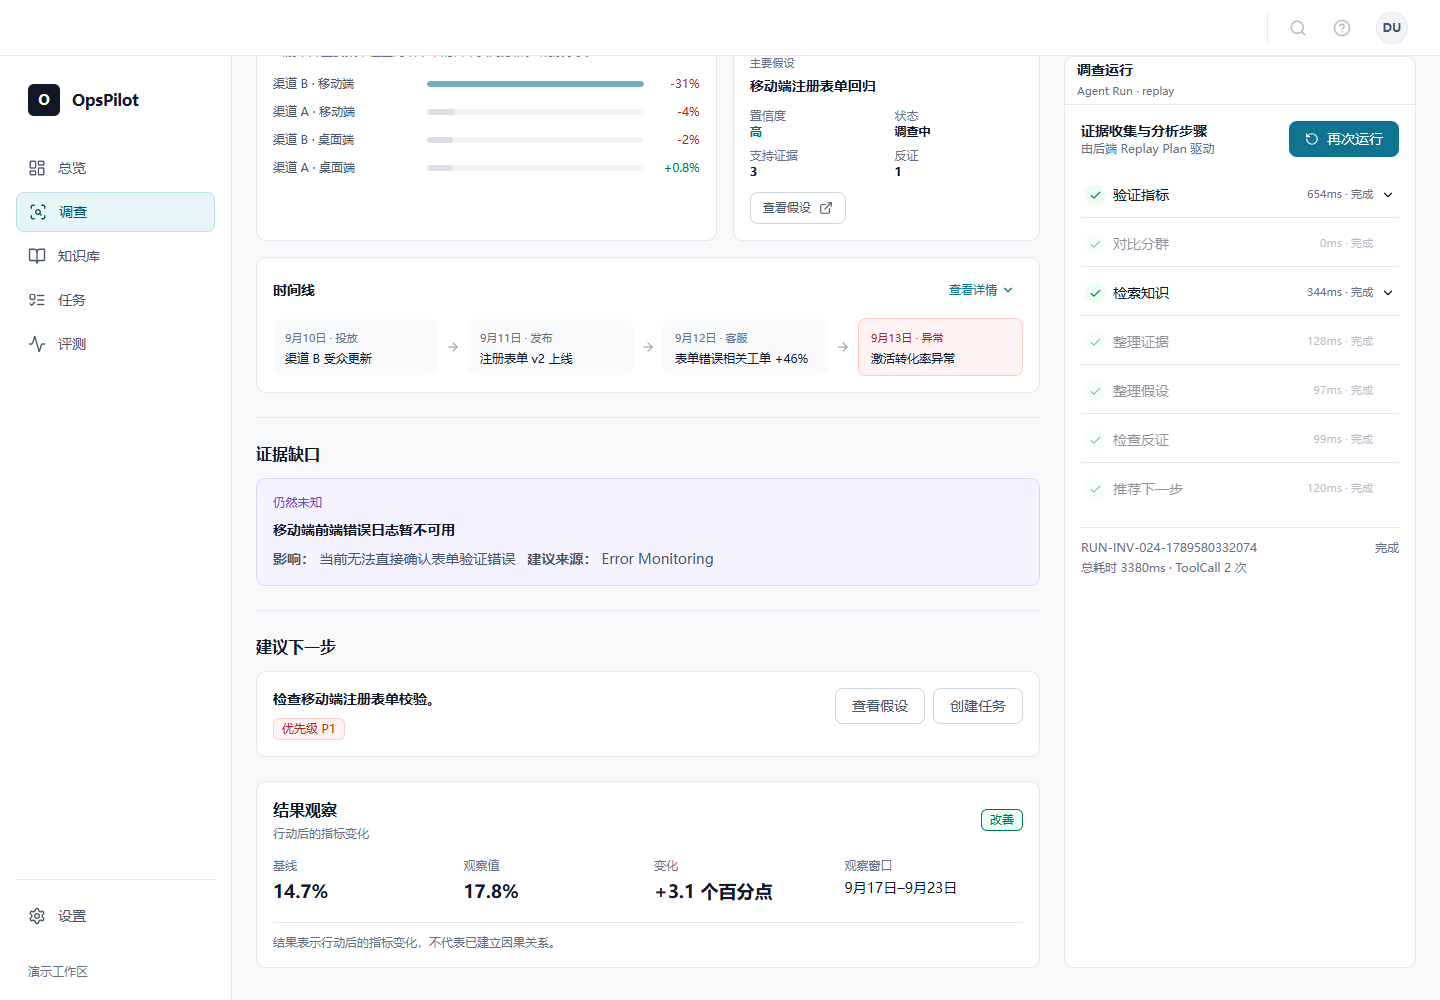Click the 任务 checklist icon

pyautogui.click(x=37, y=300)
